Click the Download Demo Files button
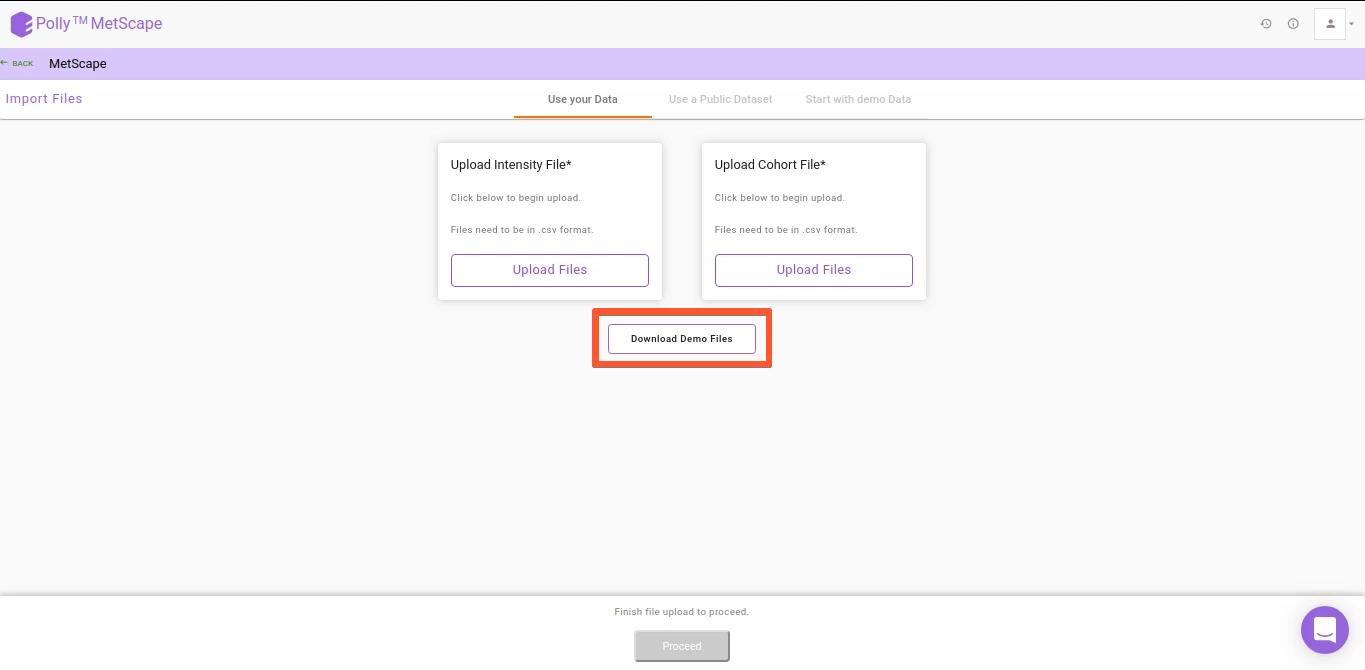The width and height of the screenshot is (1365, 670). [682, 339]
